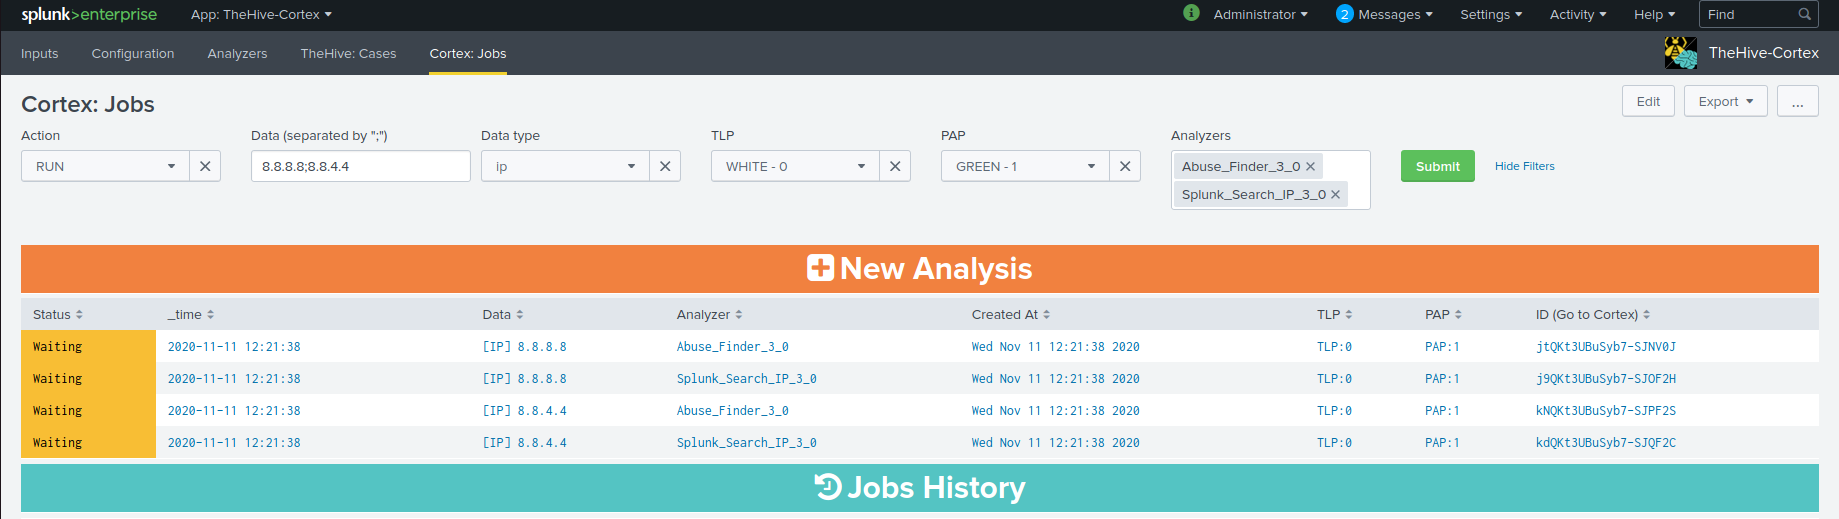Click the plus icon in New Analysis
The image size is (1839, 519).
820,268
